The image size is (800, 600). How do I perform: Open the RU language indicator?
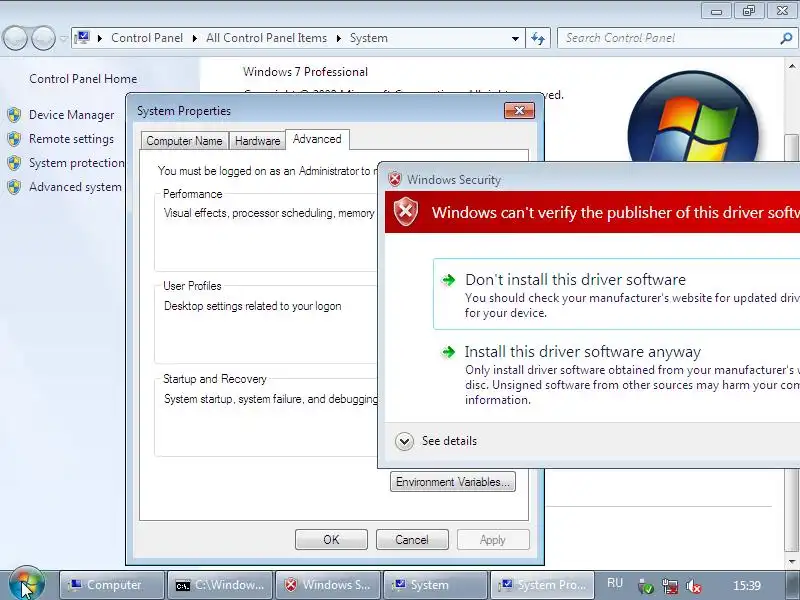[x=615, y=583]
